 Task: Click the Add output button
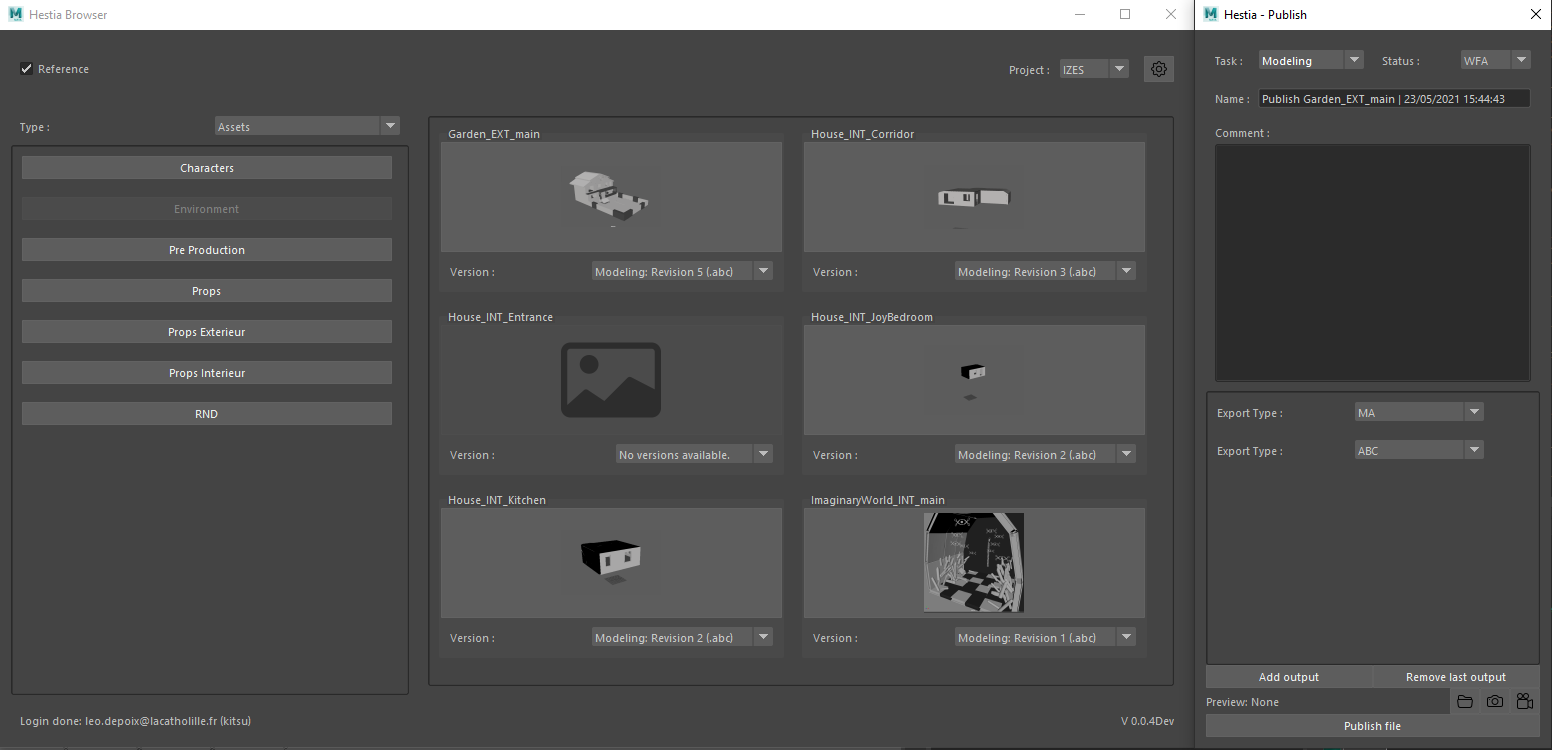click(1288, 677)
